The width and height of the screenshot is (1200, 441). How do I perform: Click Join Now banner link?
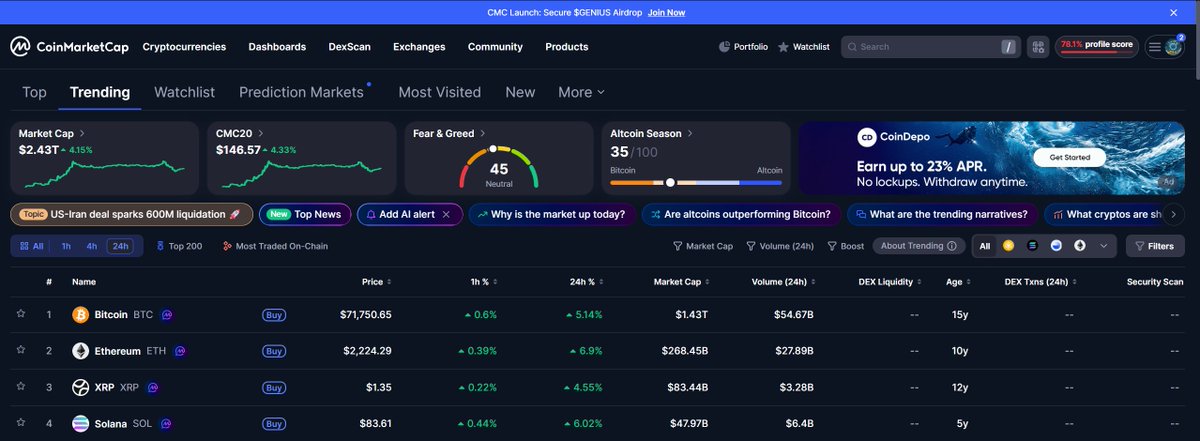666,12
